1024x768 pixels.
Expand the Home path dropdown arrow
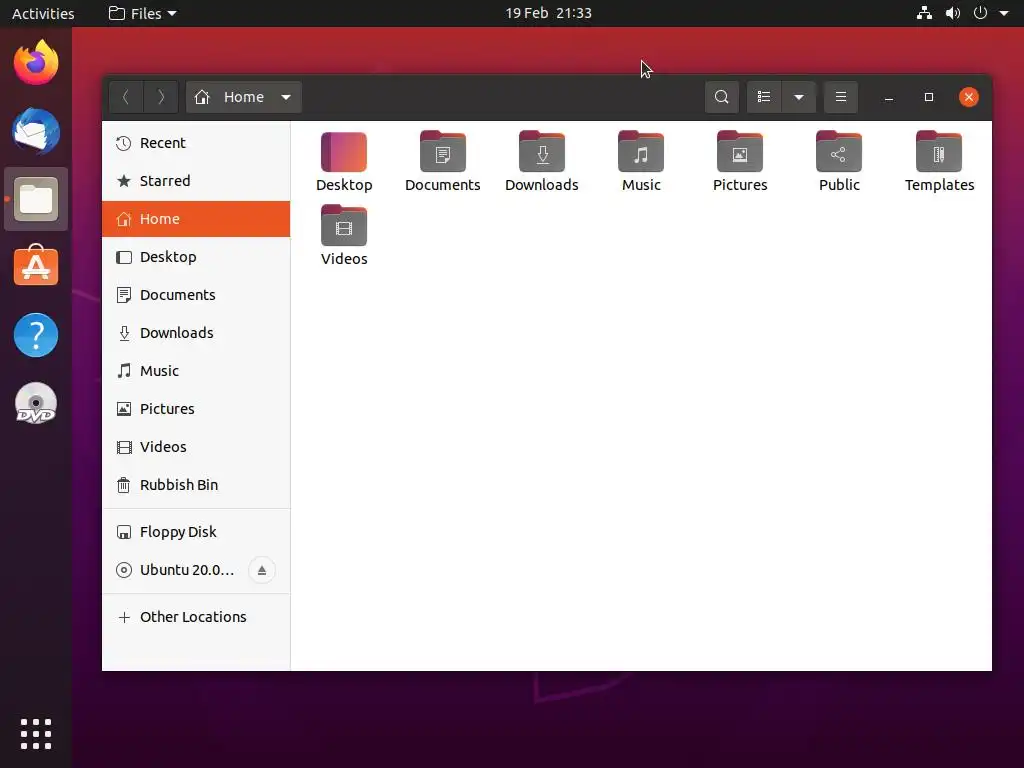[286, 97]
